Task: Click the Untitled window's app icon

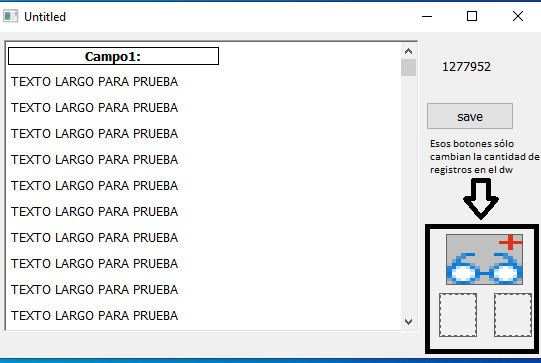Action: tap(10, 16)
